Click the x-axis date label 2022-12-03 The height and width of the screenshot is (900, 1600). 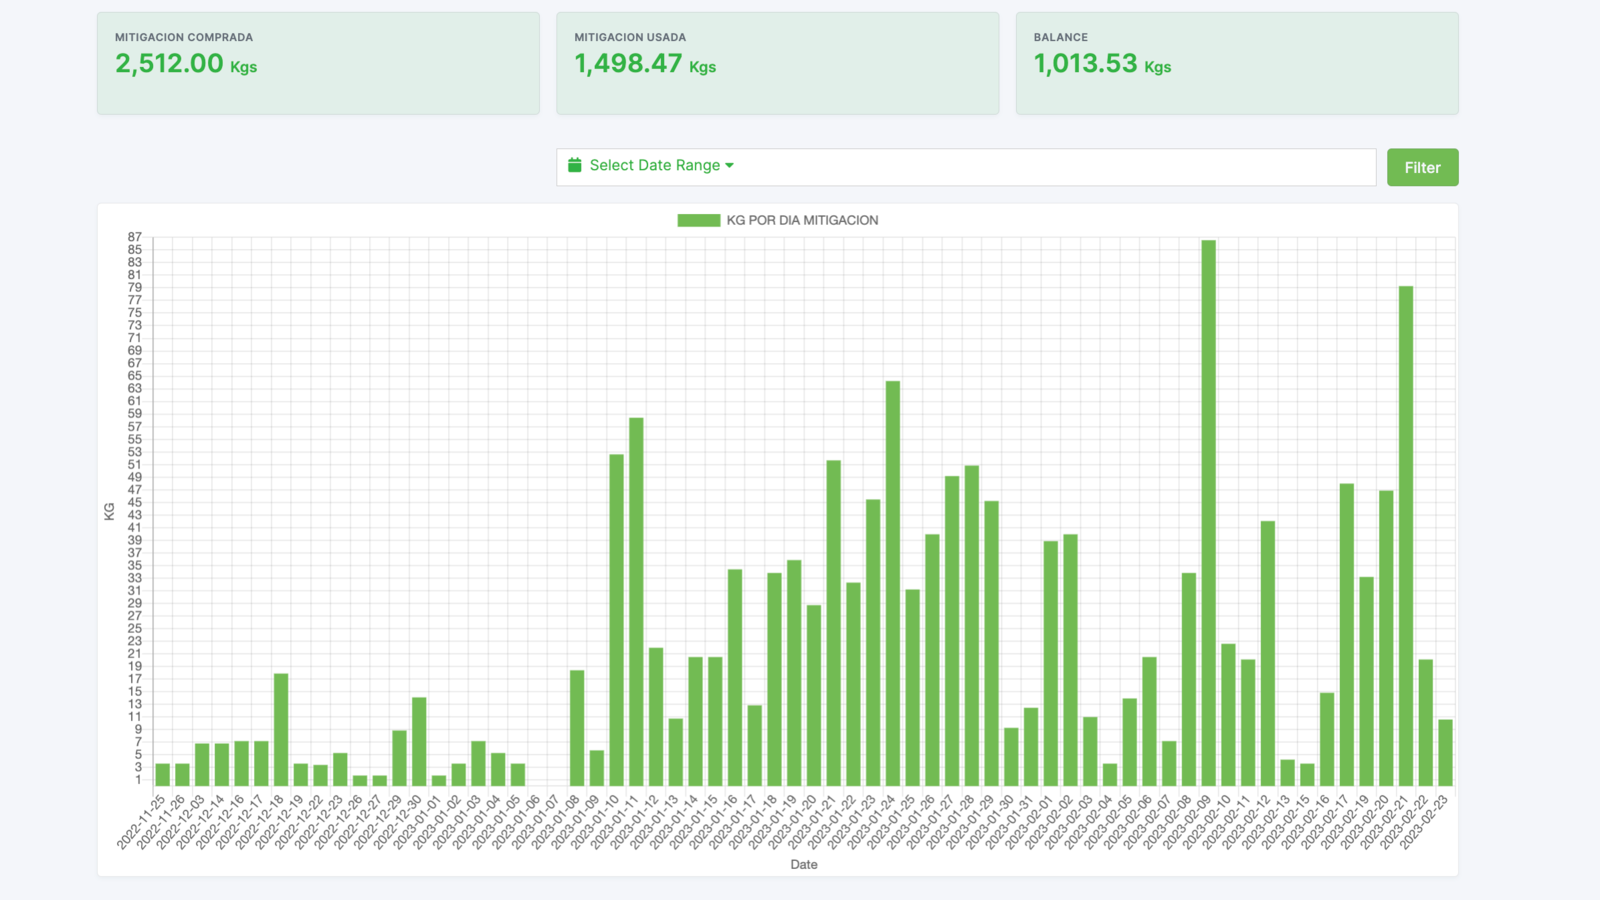pyautogui.click(x=181, y=822)
